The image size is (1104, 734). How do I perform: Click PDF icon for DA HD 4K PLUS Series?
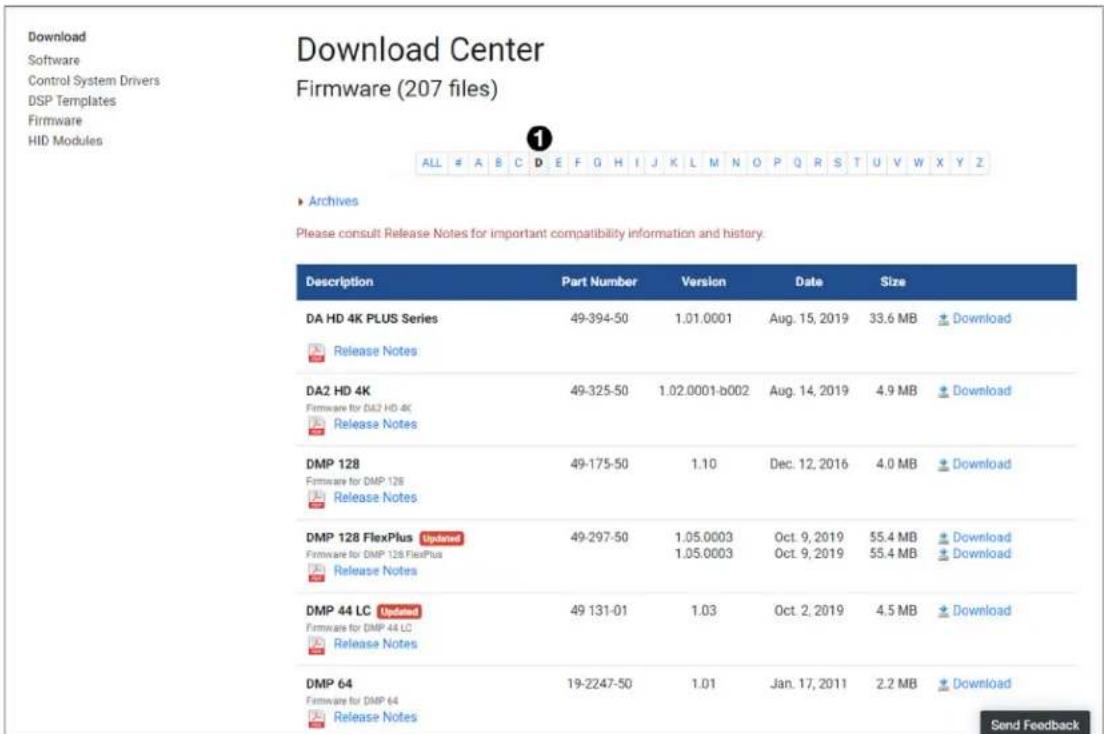[316, 352]
